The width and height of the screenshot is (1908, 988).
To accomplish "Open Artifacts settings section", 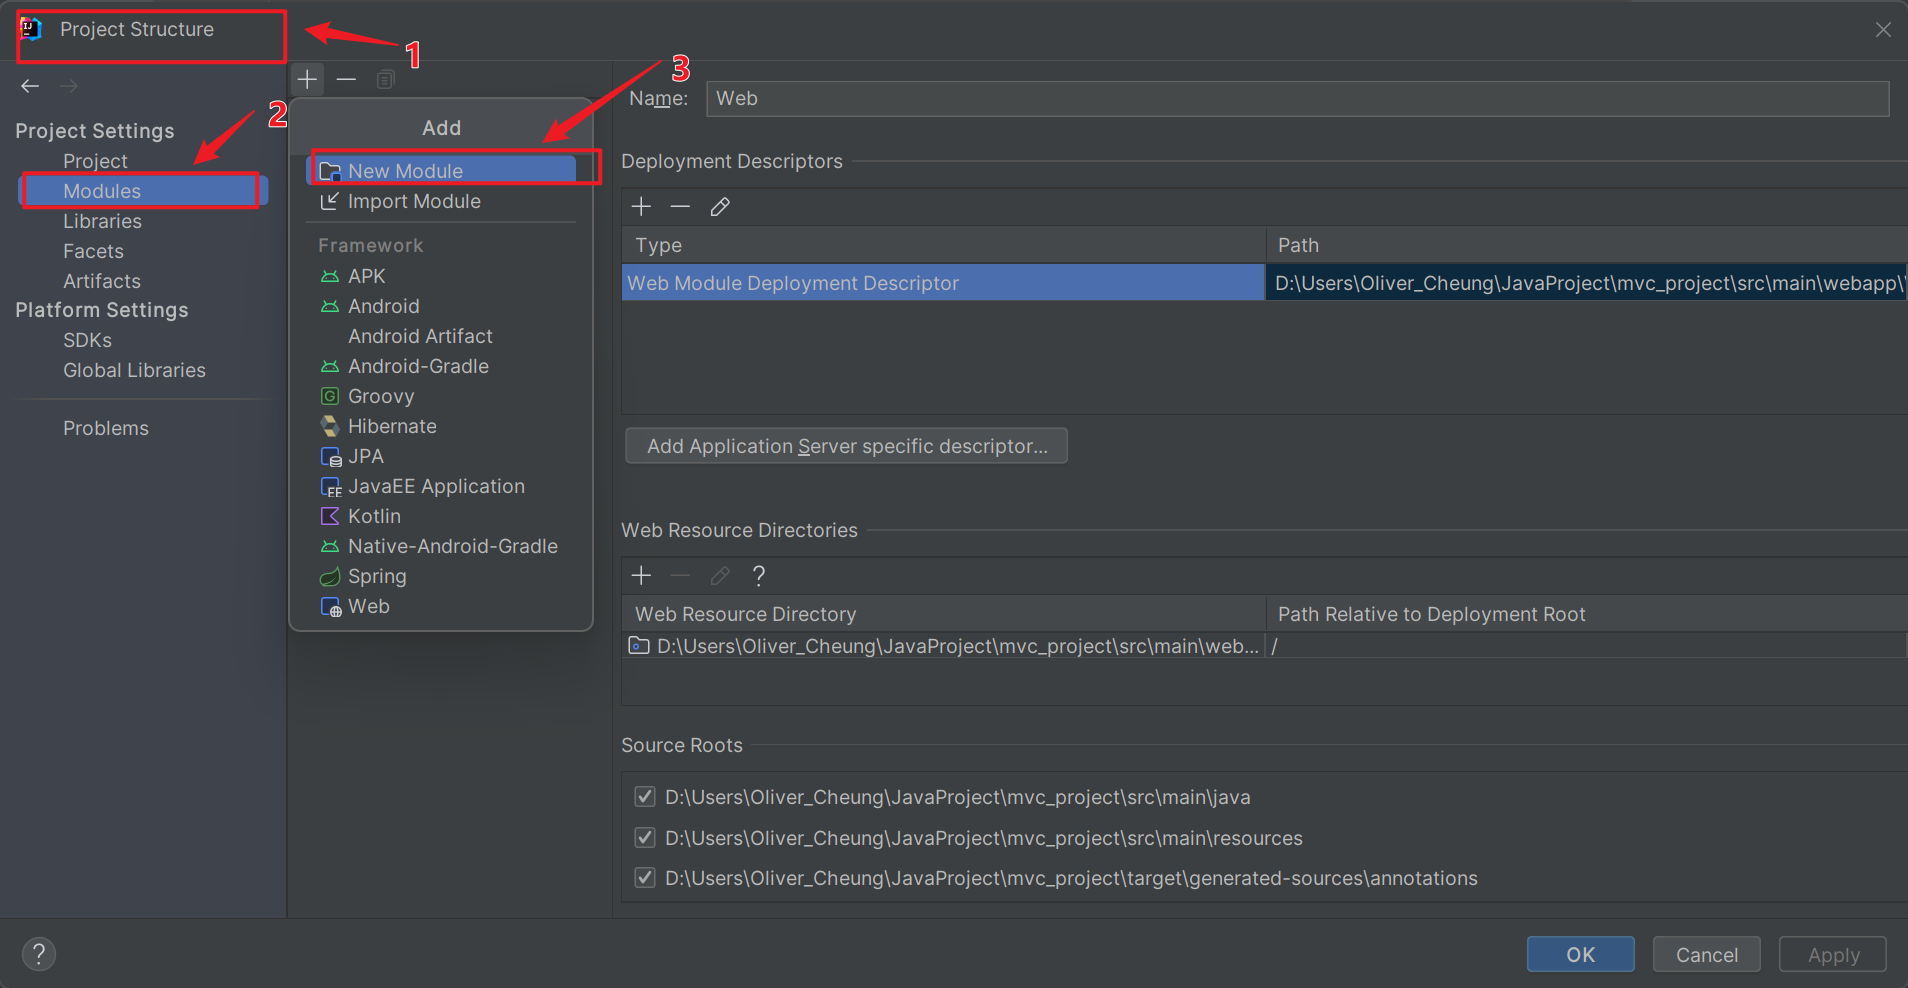I will 102,281.
